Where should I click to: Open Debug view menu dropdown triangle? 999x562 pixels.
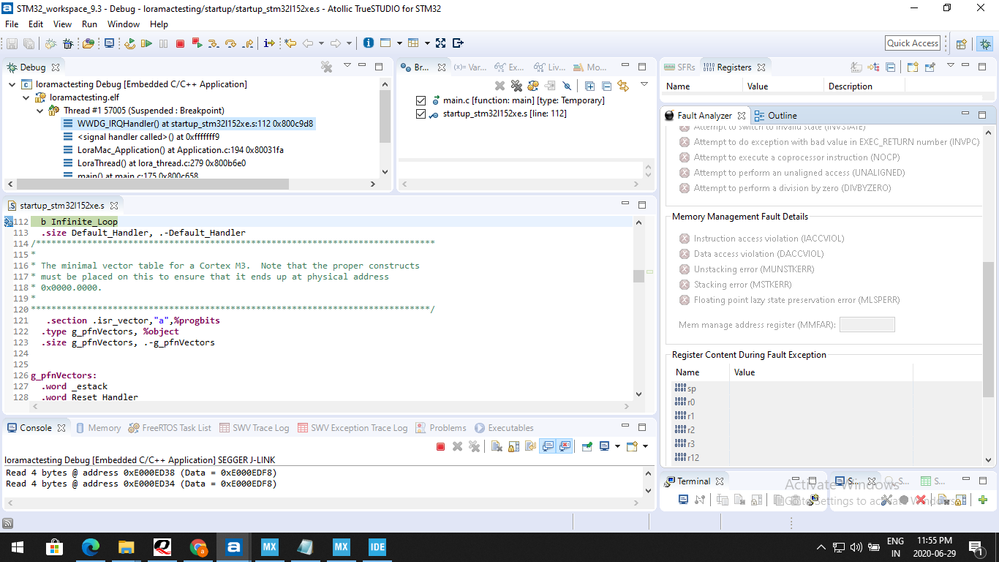click(x=347, y=66)
